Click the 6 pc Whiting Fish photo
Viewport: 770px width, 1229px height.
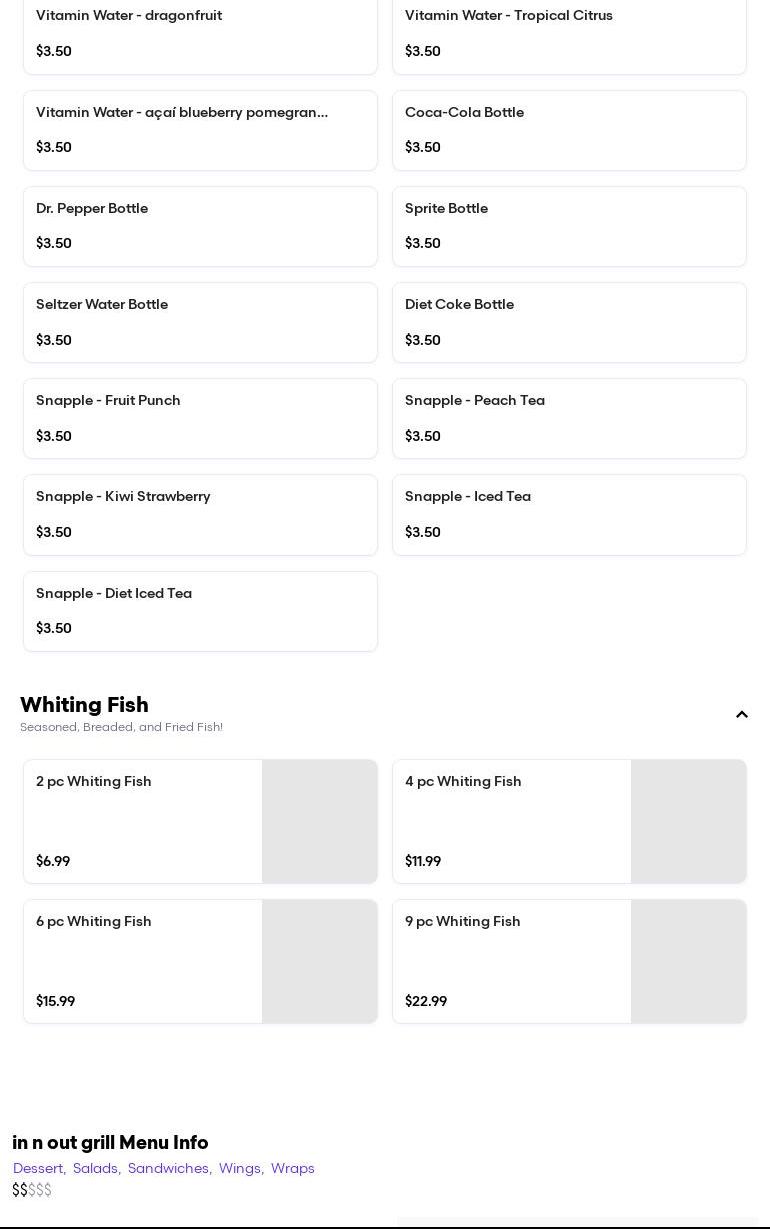click(319, 961)
